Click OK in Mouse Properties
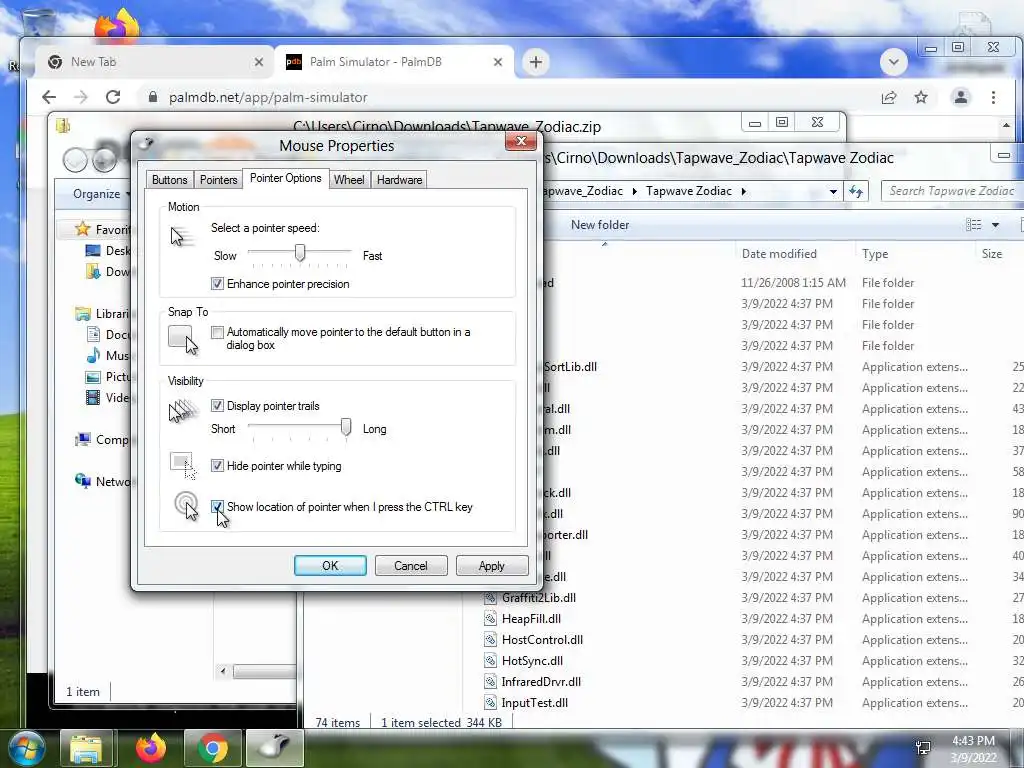 [x=330, y=566]
